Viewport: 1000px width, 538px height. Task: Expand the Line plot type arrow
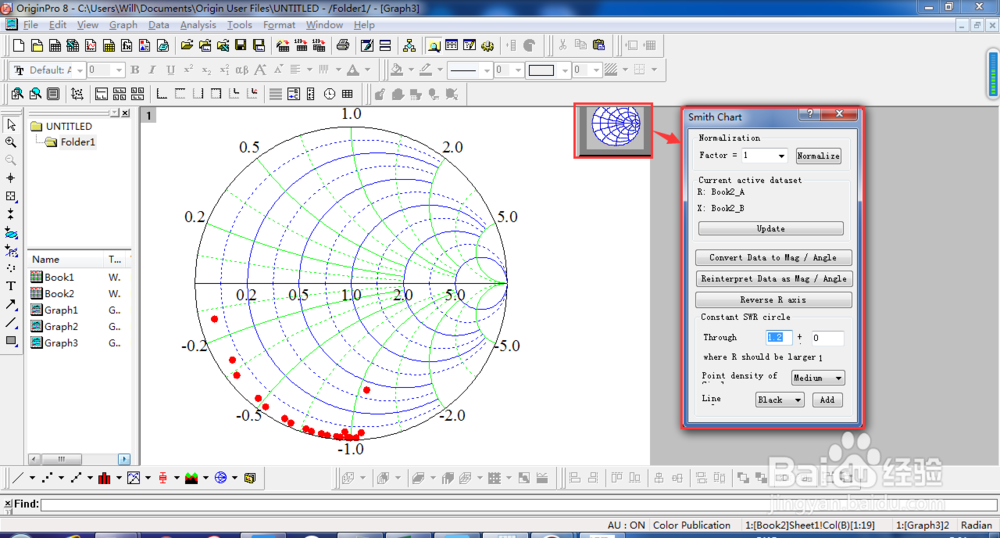click(x=32, y=477)
